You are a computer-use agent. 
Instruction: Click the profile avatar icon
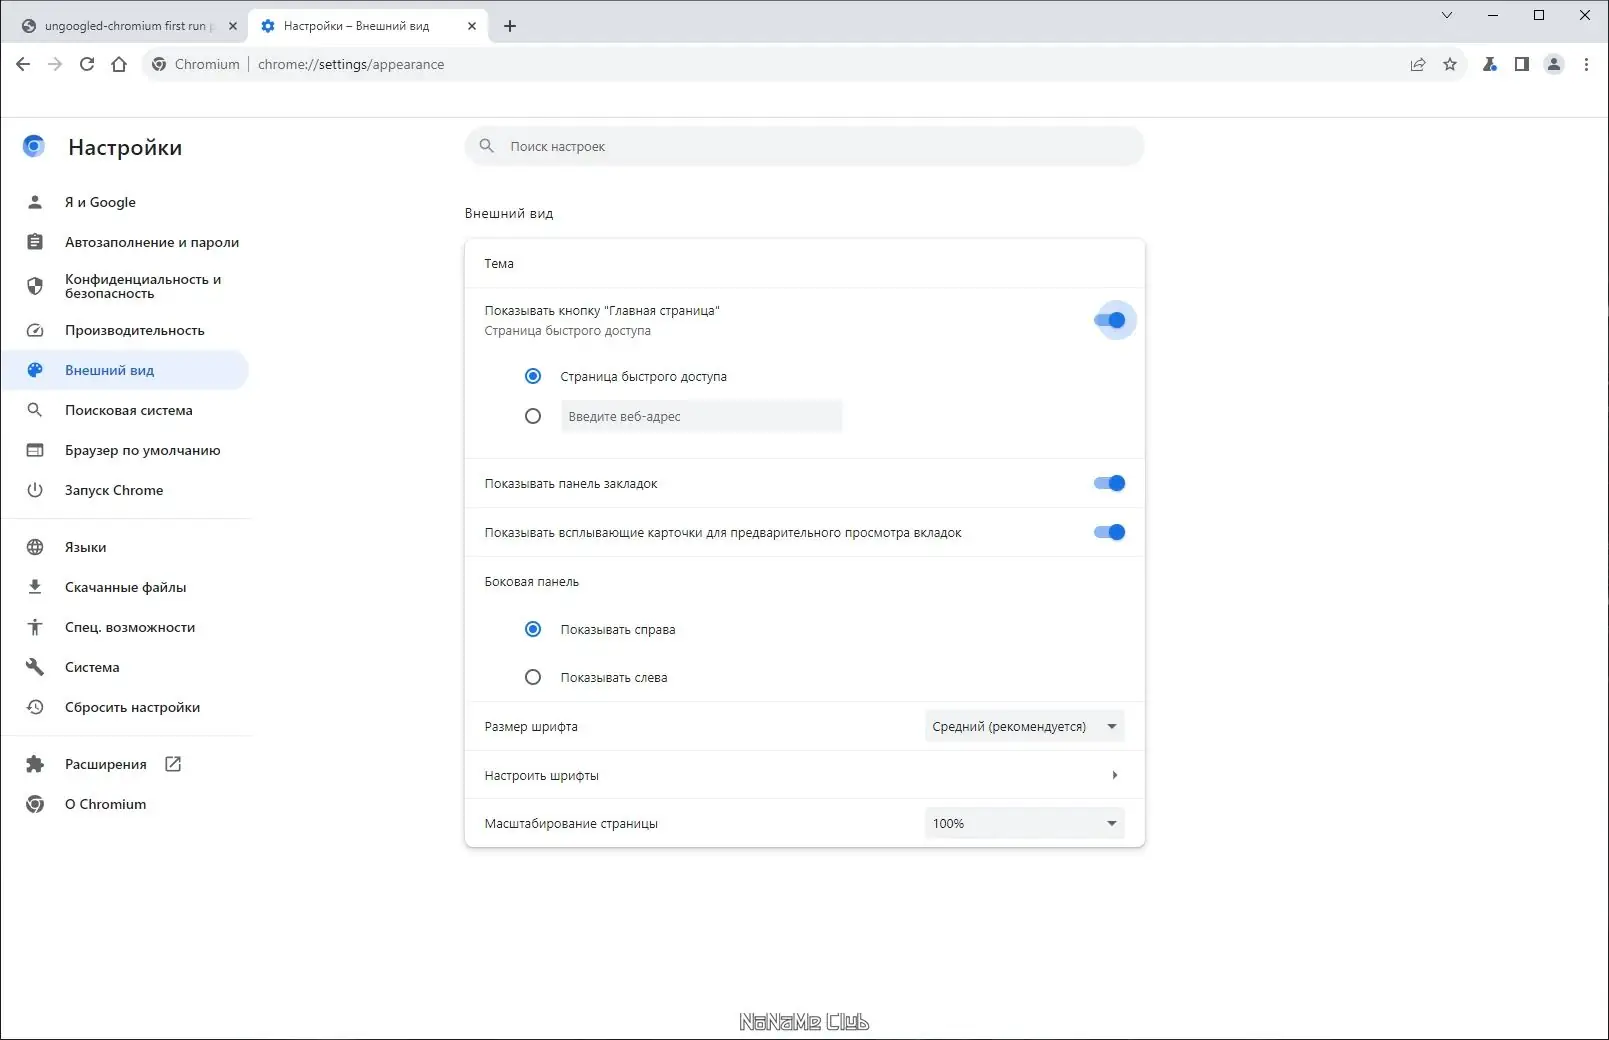[1554, 64]
